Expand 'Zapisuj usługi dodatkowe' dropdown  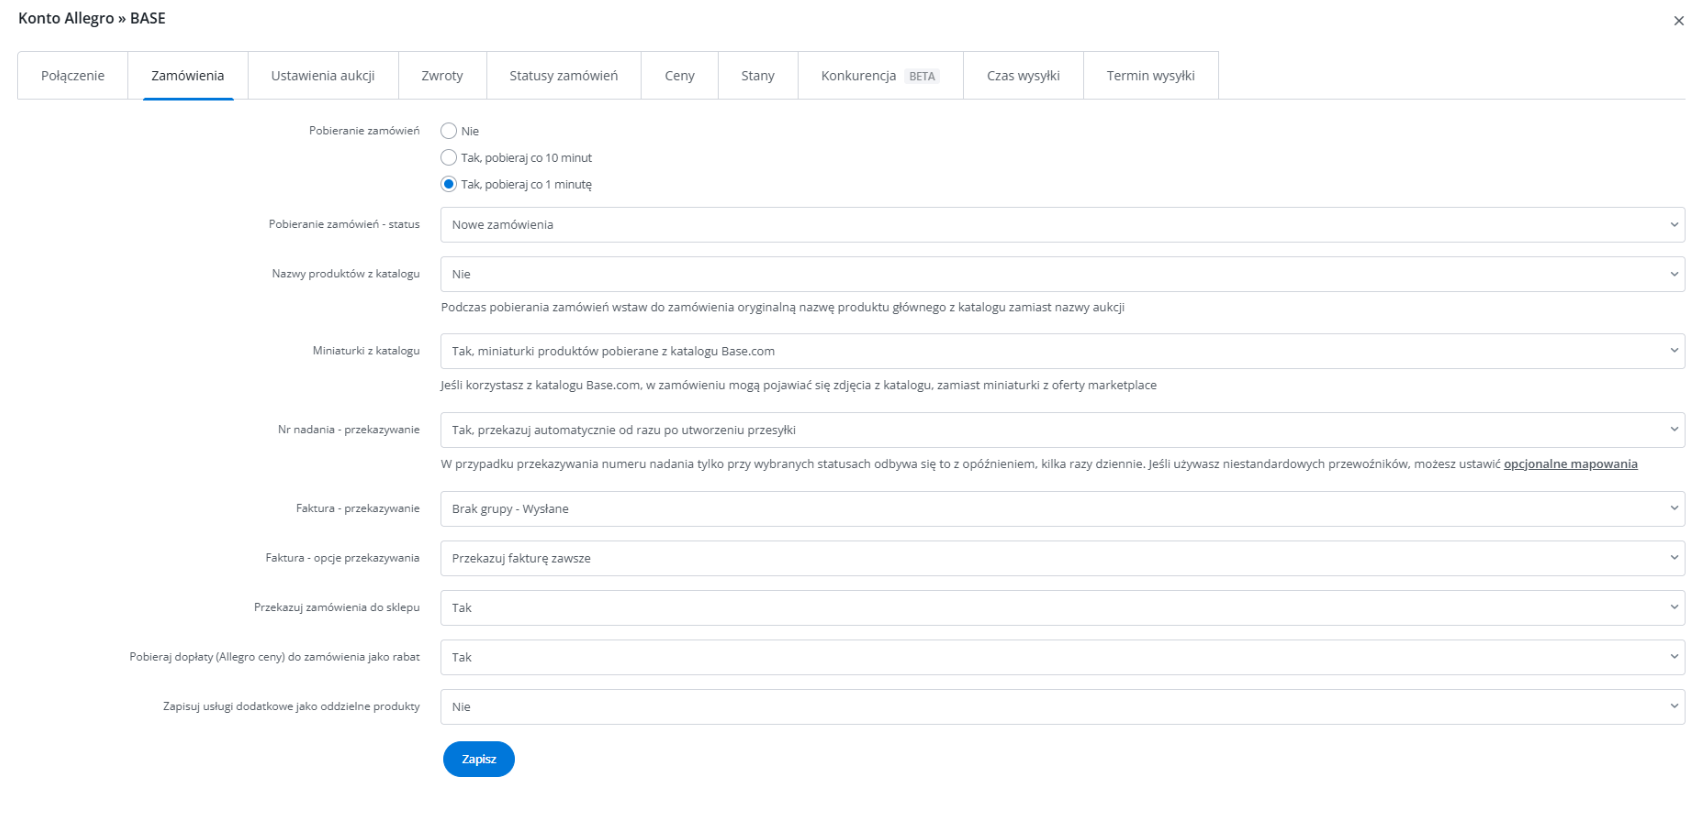1061,707
